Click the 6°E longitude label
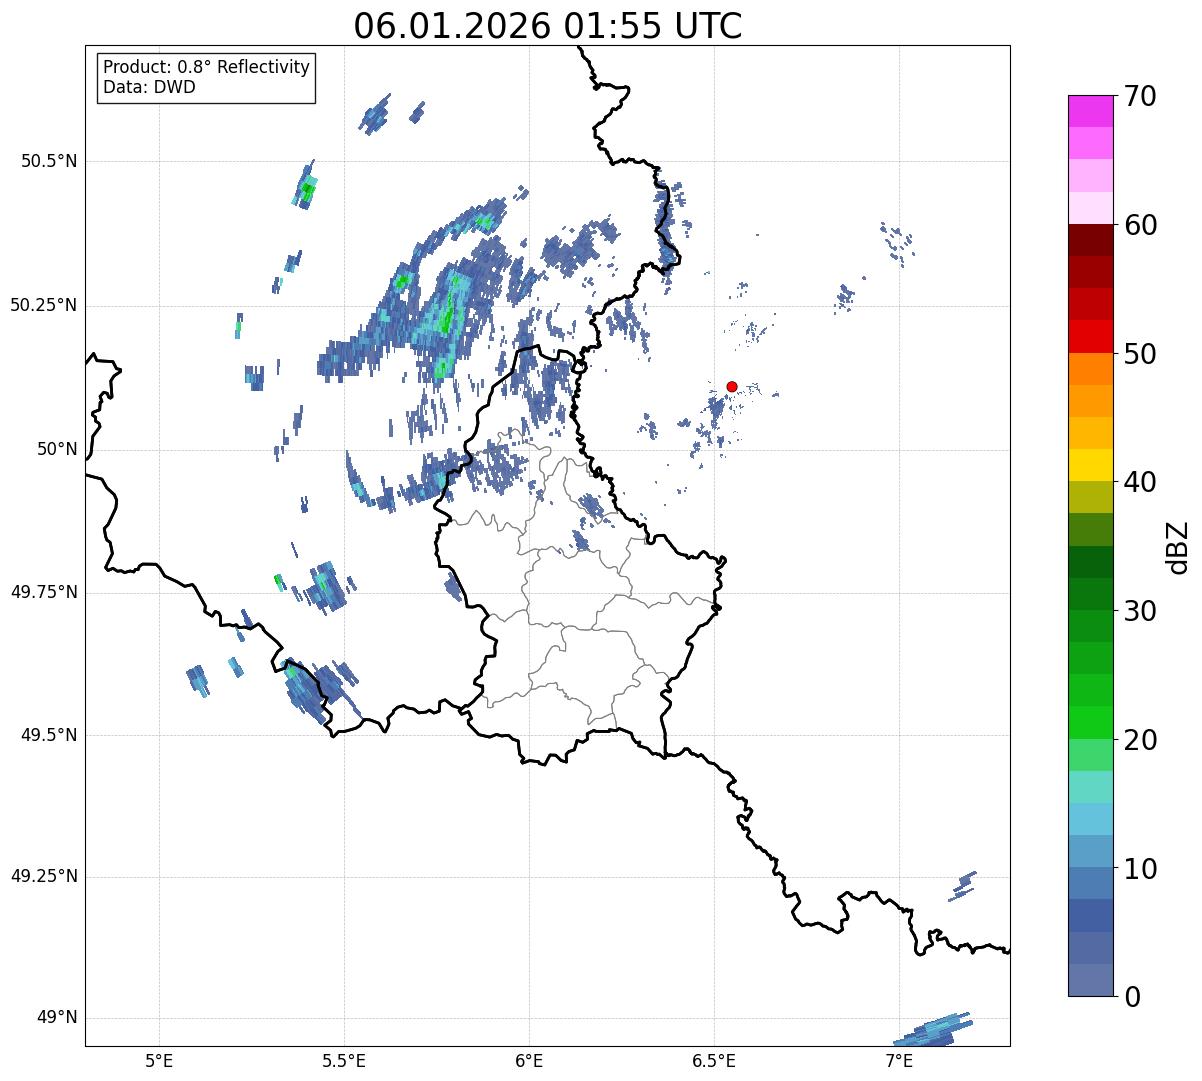 [x=529, y=1060]
